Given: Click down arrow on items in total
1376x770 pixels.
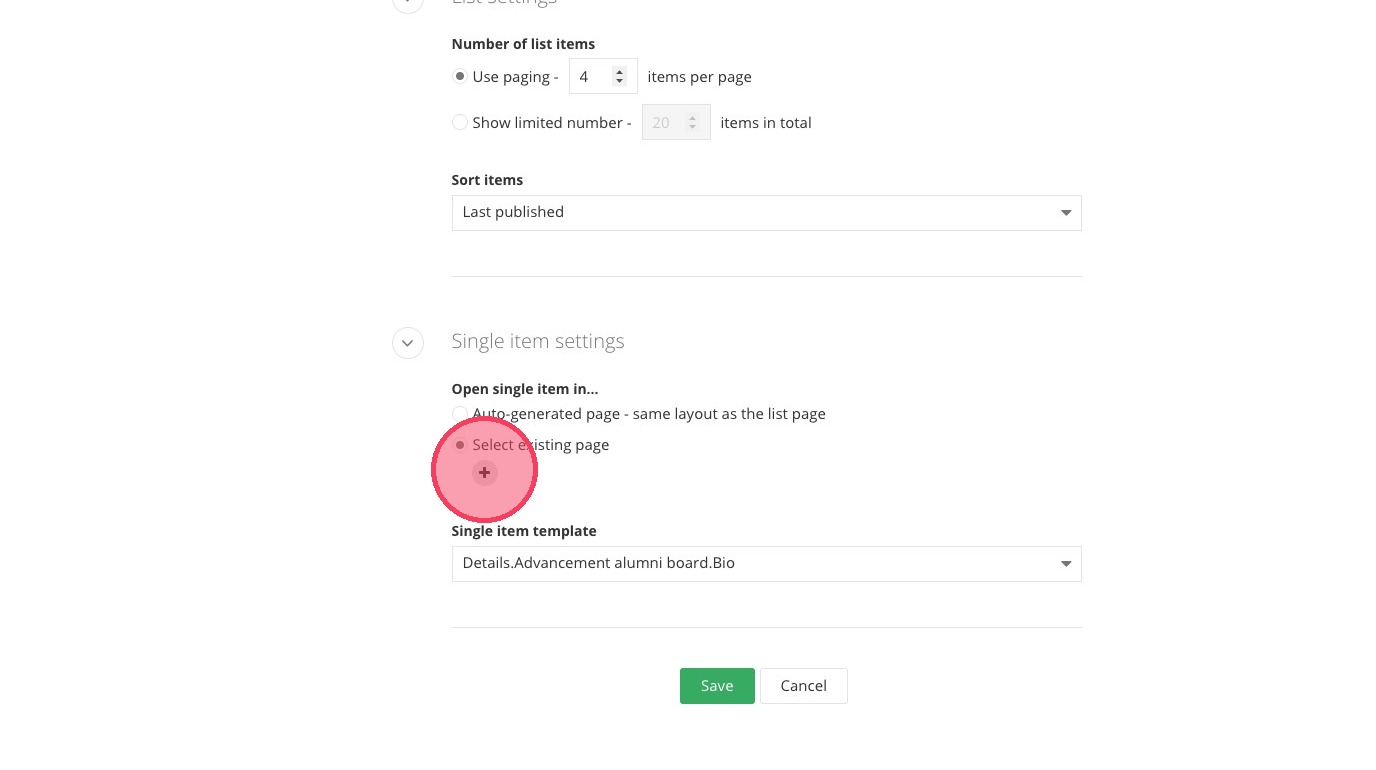Looking at the screenshot, I should tap(692, 128).
